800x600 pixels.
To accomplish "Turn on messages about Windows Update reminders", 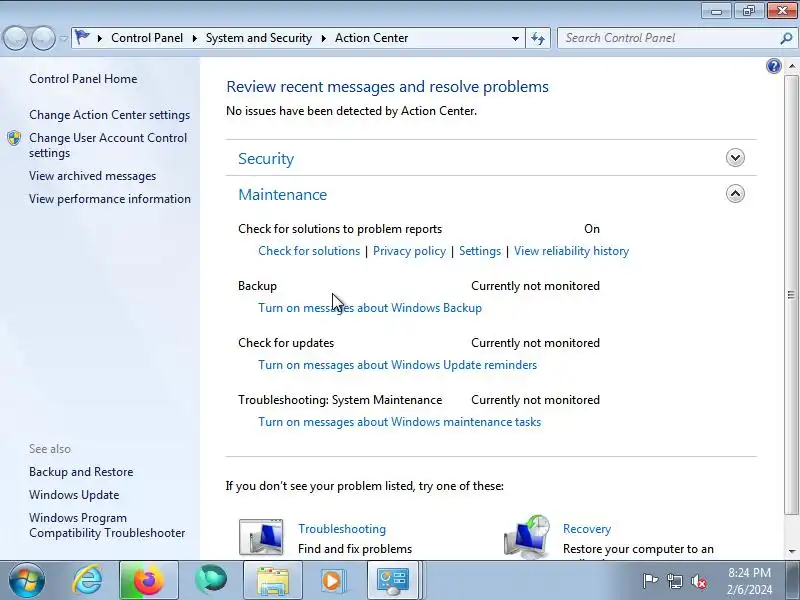I will coord(397,365).
